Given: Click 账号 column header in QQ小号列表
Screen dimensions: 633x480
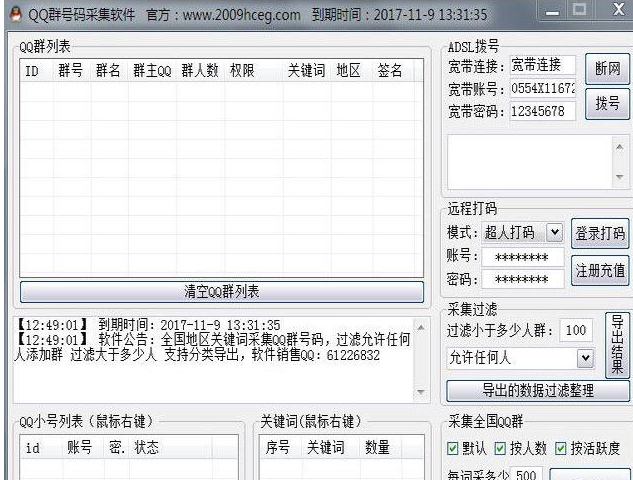Looking at the screenshot, I should [x=84, y=447].
